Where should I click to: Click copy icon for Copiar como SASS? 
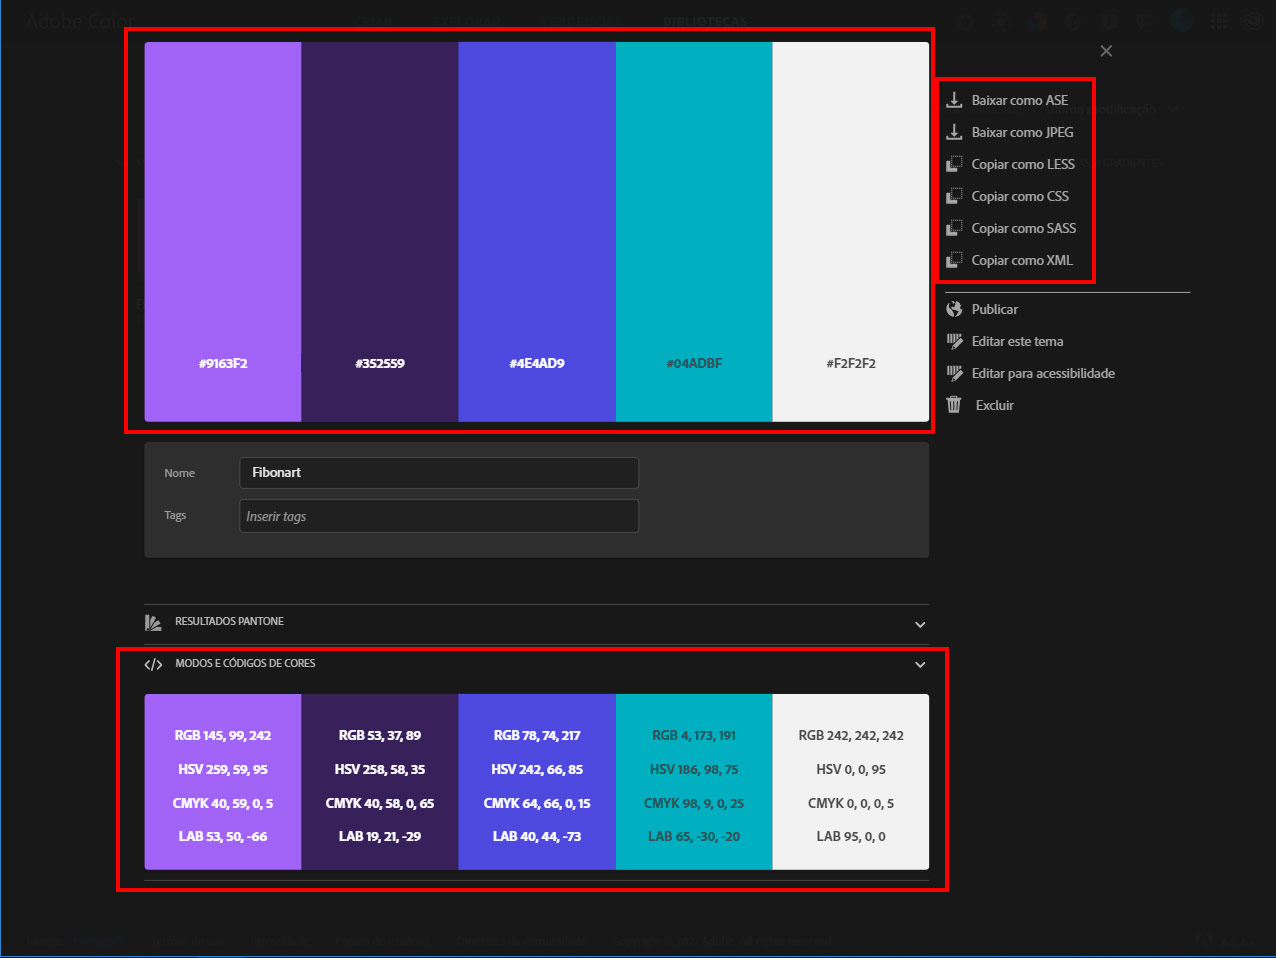pos(954,228)
